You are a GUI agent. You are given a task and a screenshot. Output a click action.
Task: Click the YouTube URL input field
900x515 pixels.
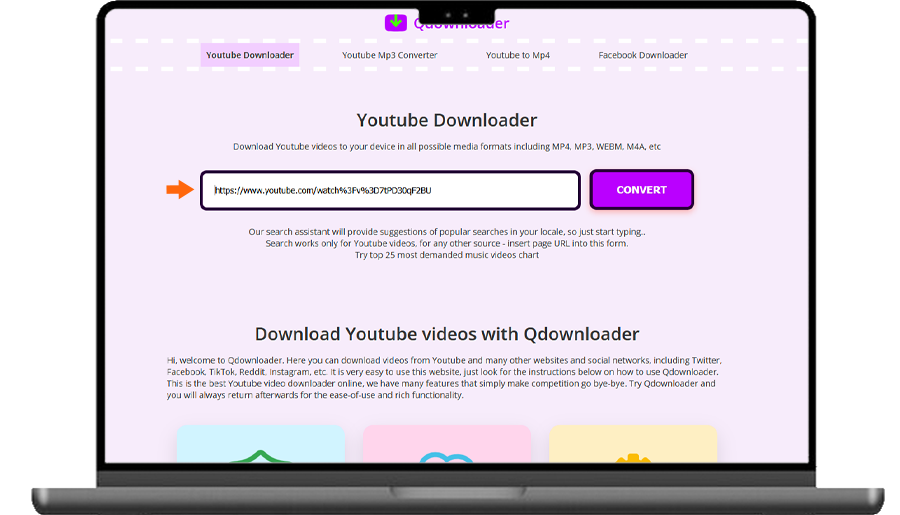pos(390,190)
